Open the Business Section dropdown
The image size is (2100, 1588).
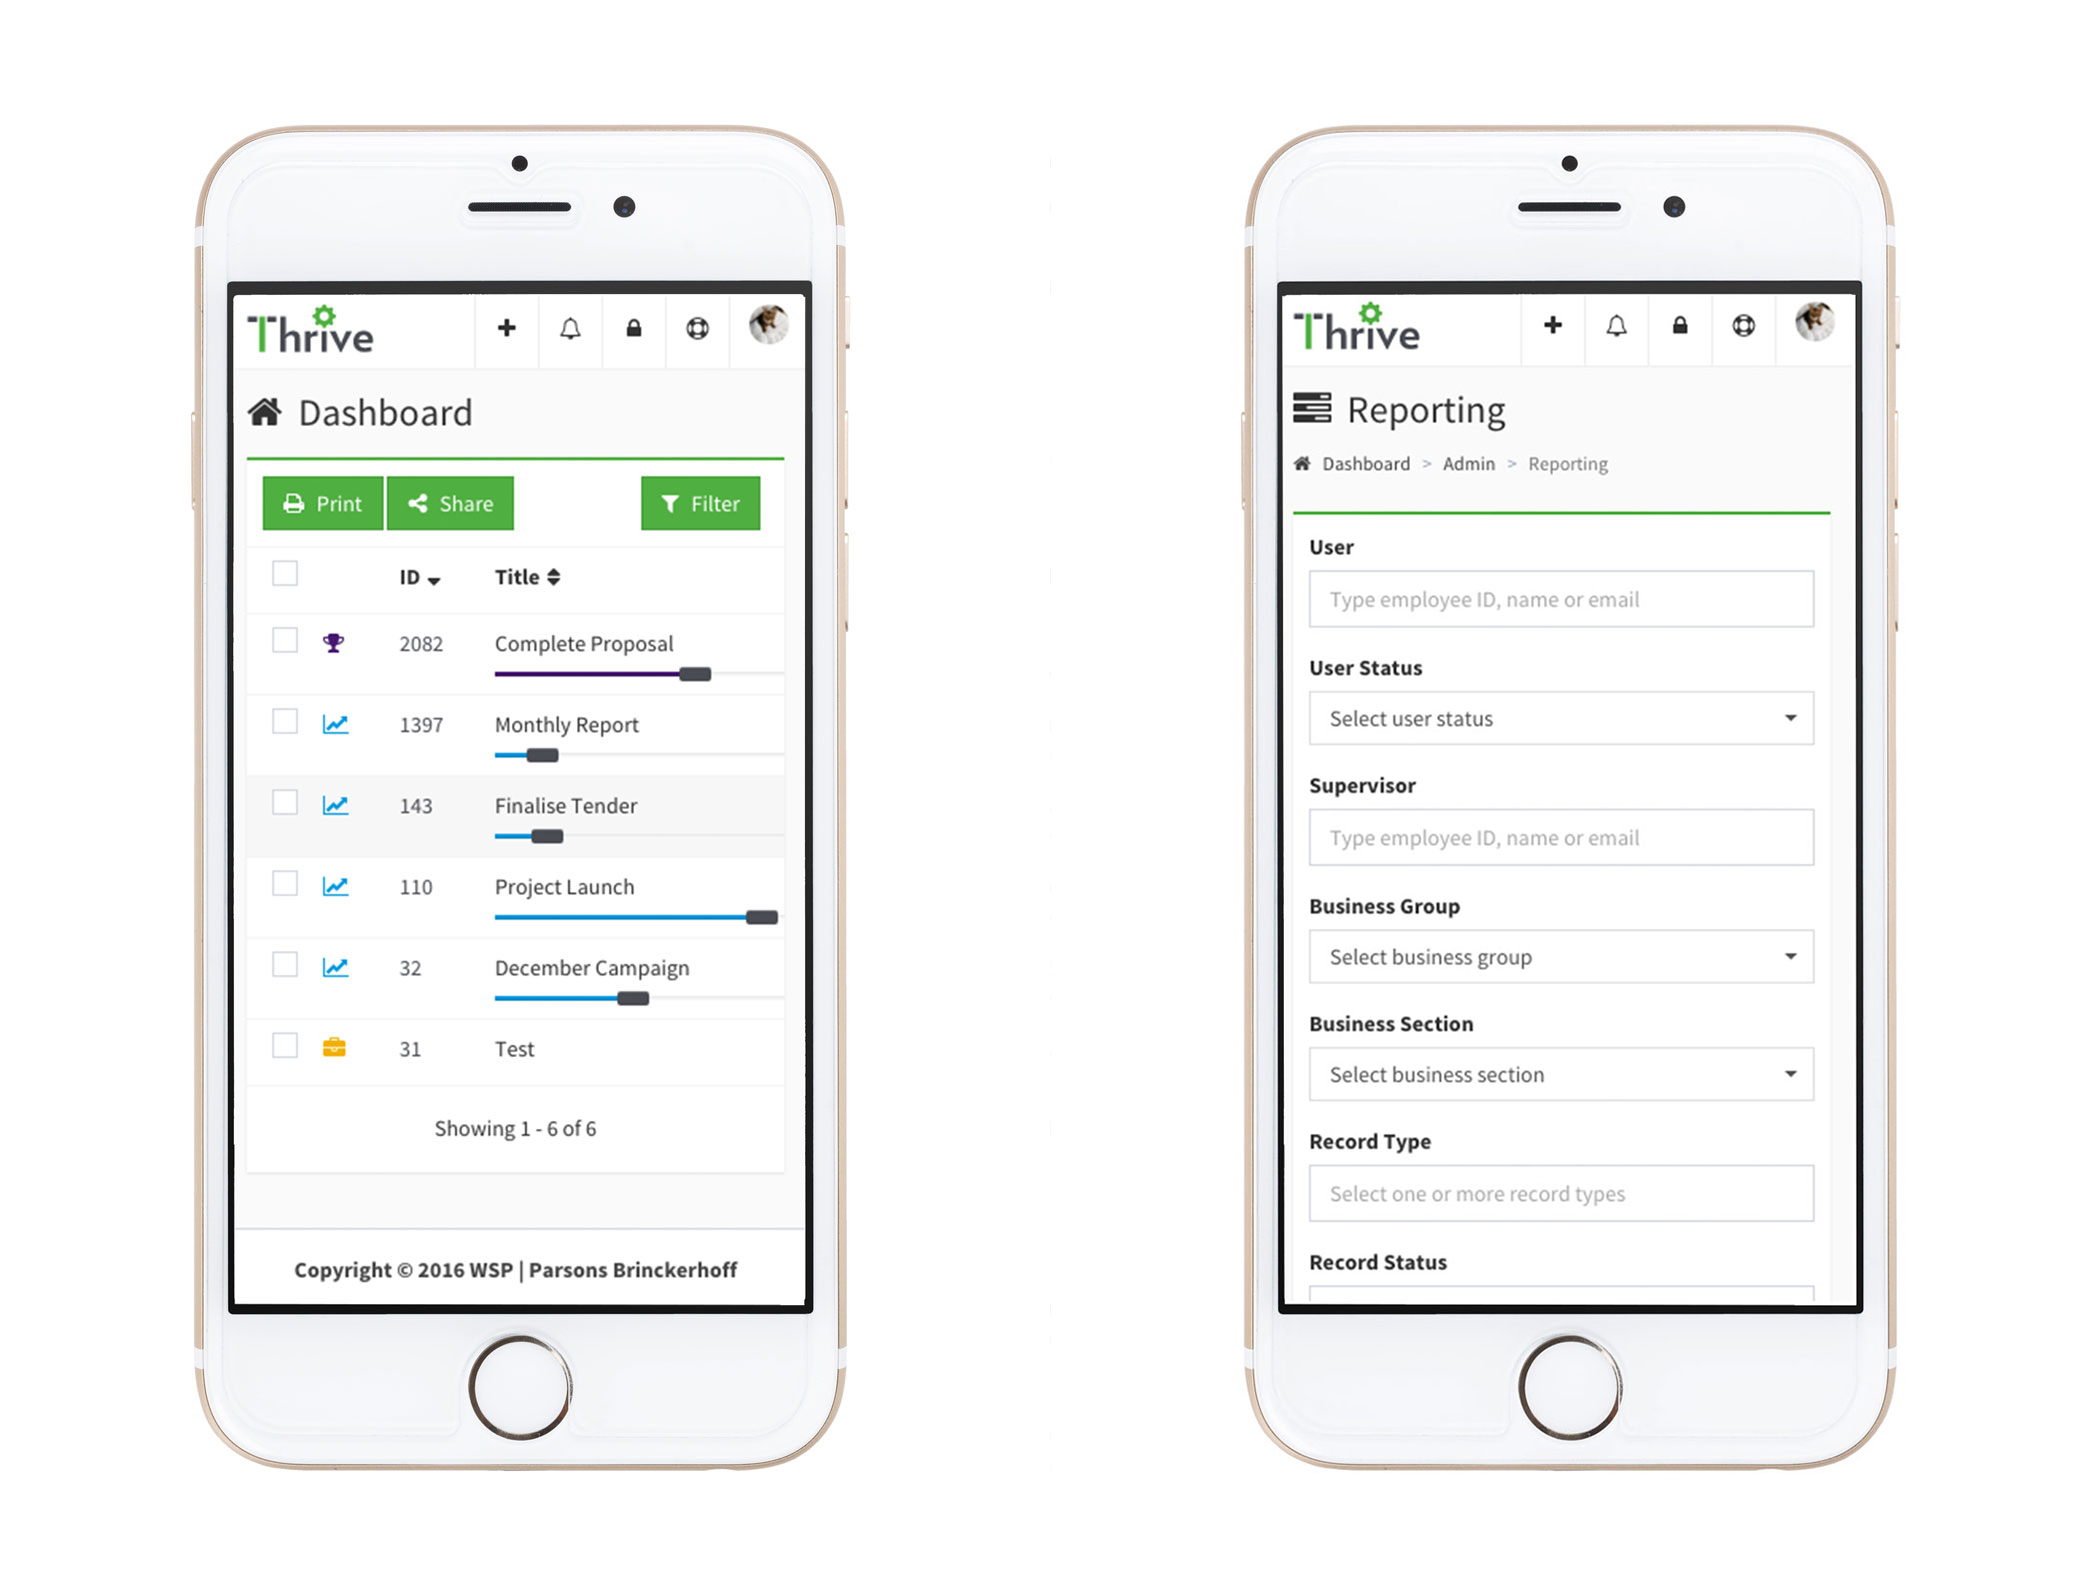(1563, 1073)
